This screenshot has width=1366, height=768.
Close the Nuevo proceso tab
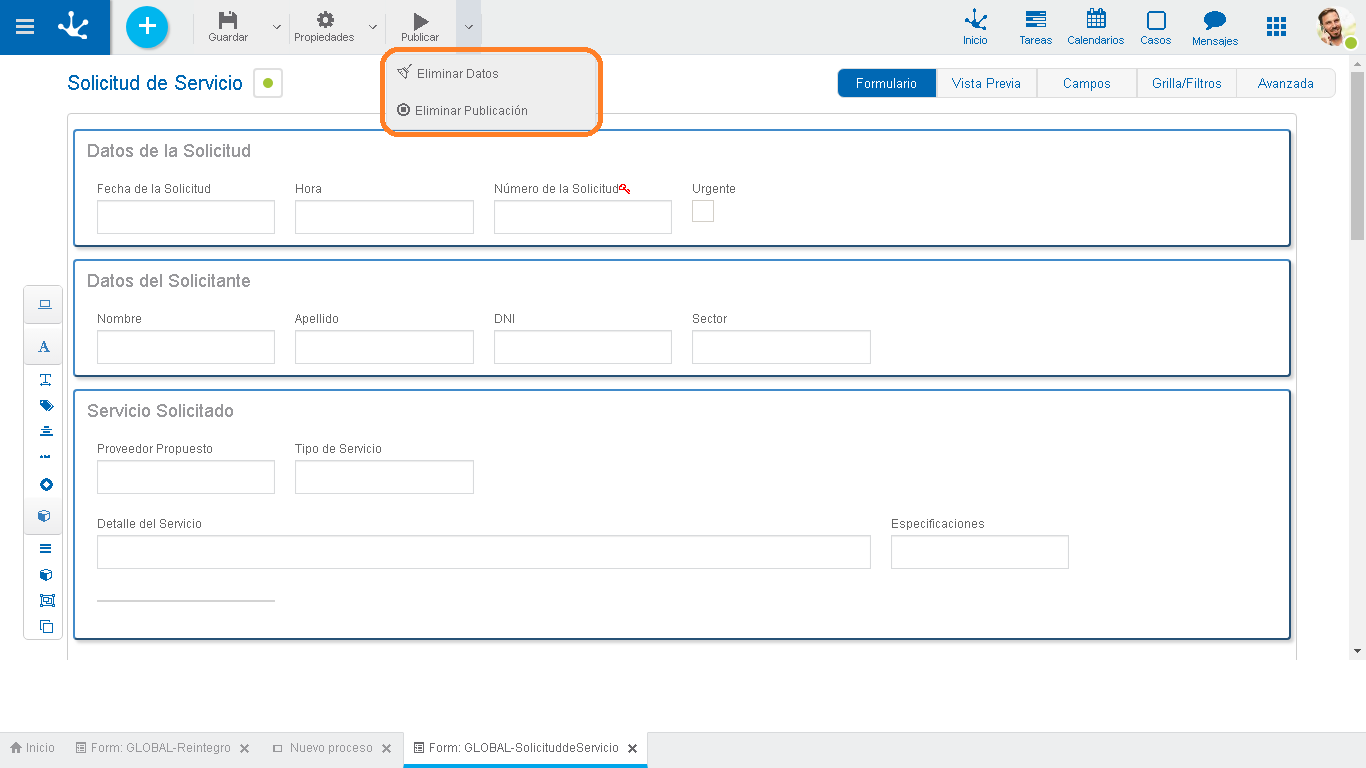(x=386, y=748)
